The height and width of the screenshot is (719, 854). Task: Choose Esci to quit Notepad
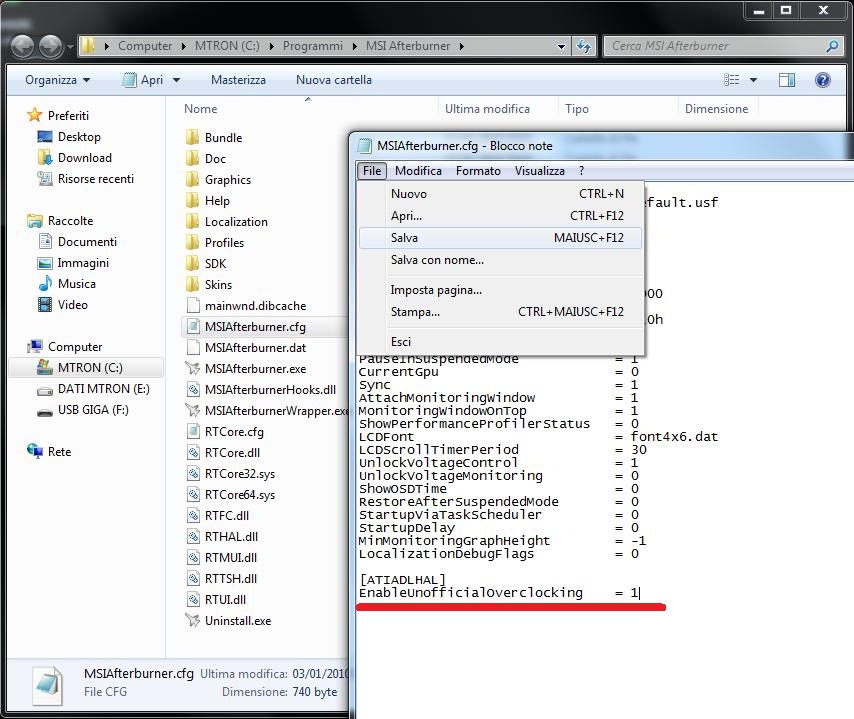500,342
